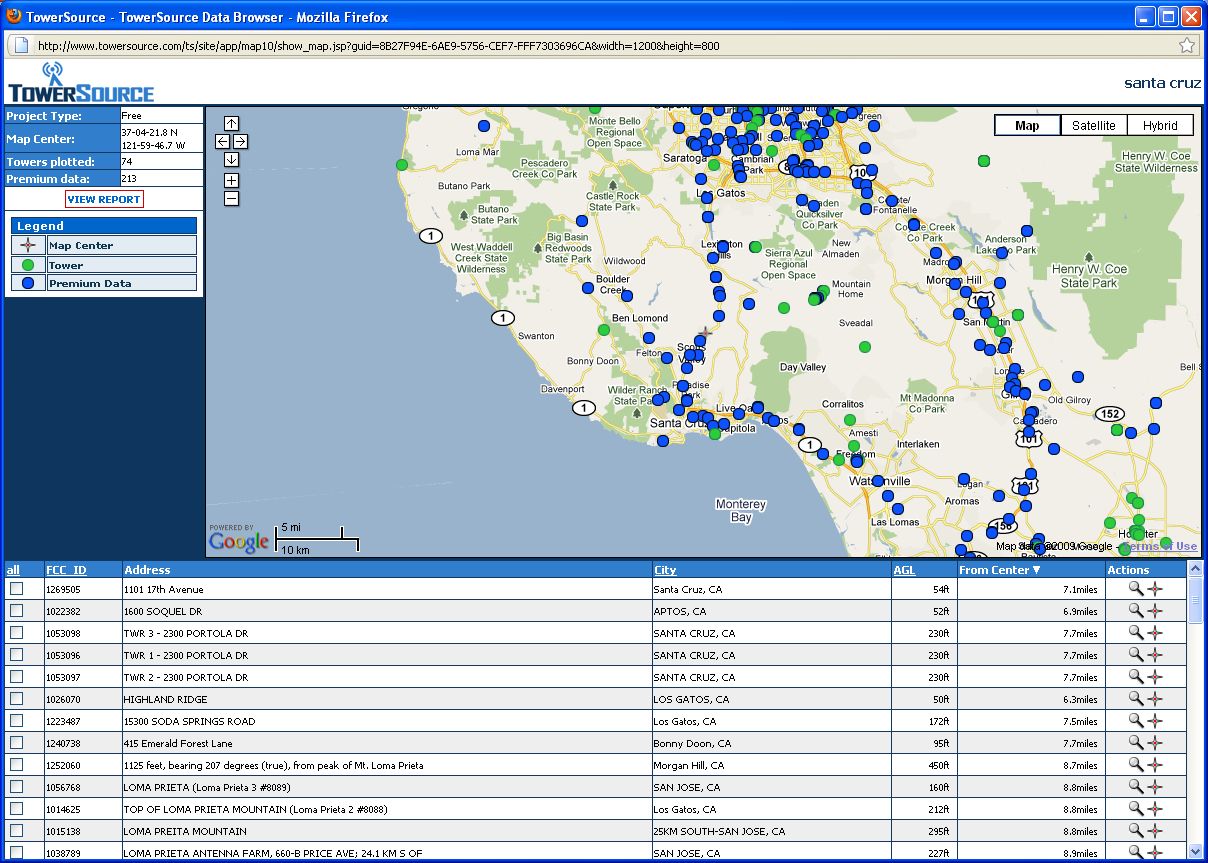Check the box for tower 1269505
Viewport: 1208px width, 863px height.
point(16,589)
